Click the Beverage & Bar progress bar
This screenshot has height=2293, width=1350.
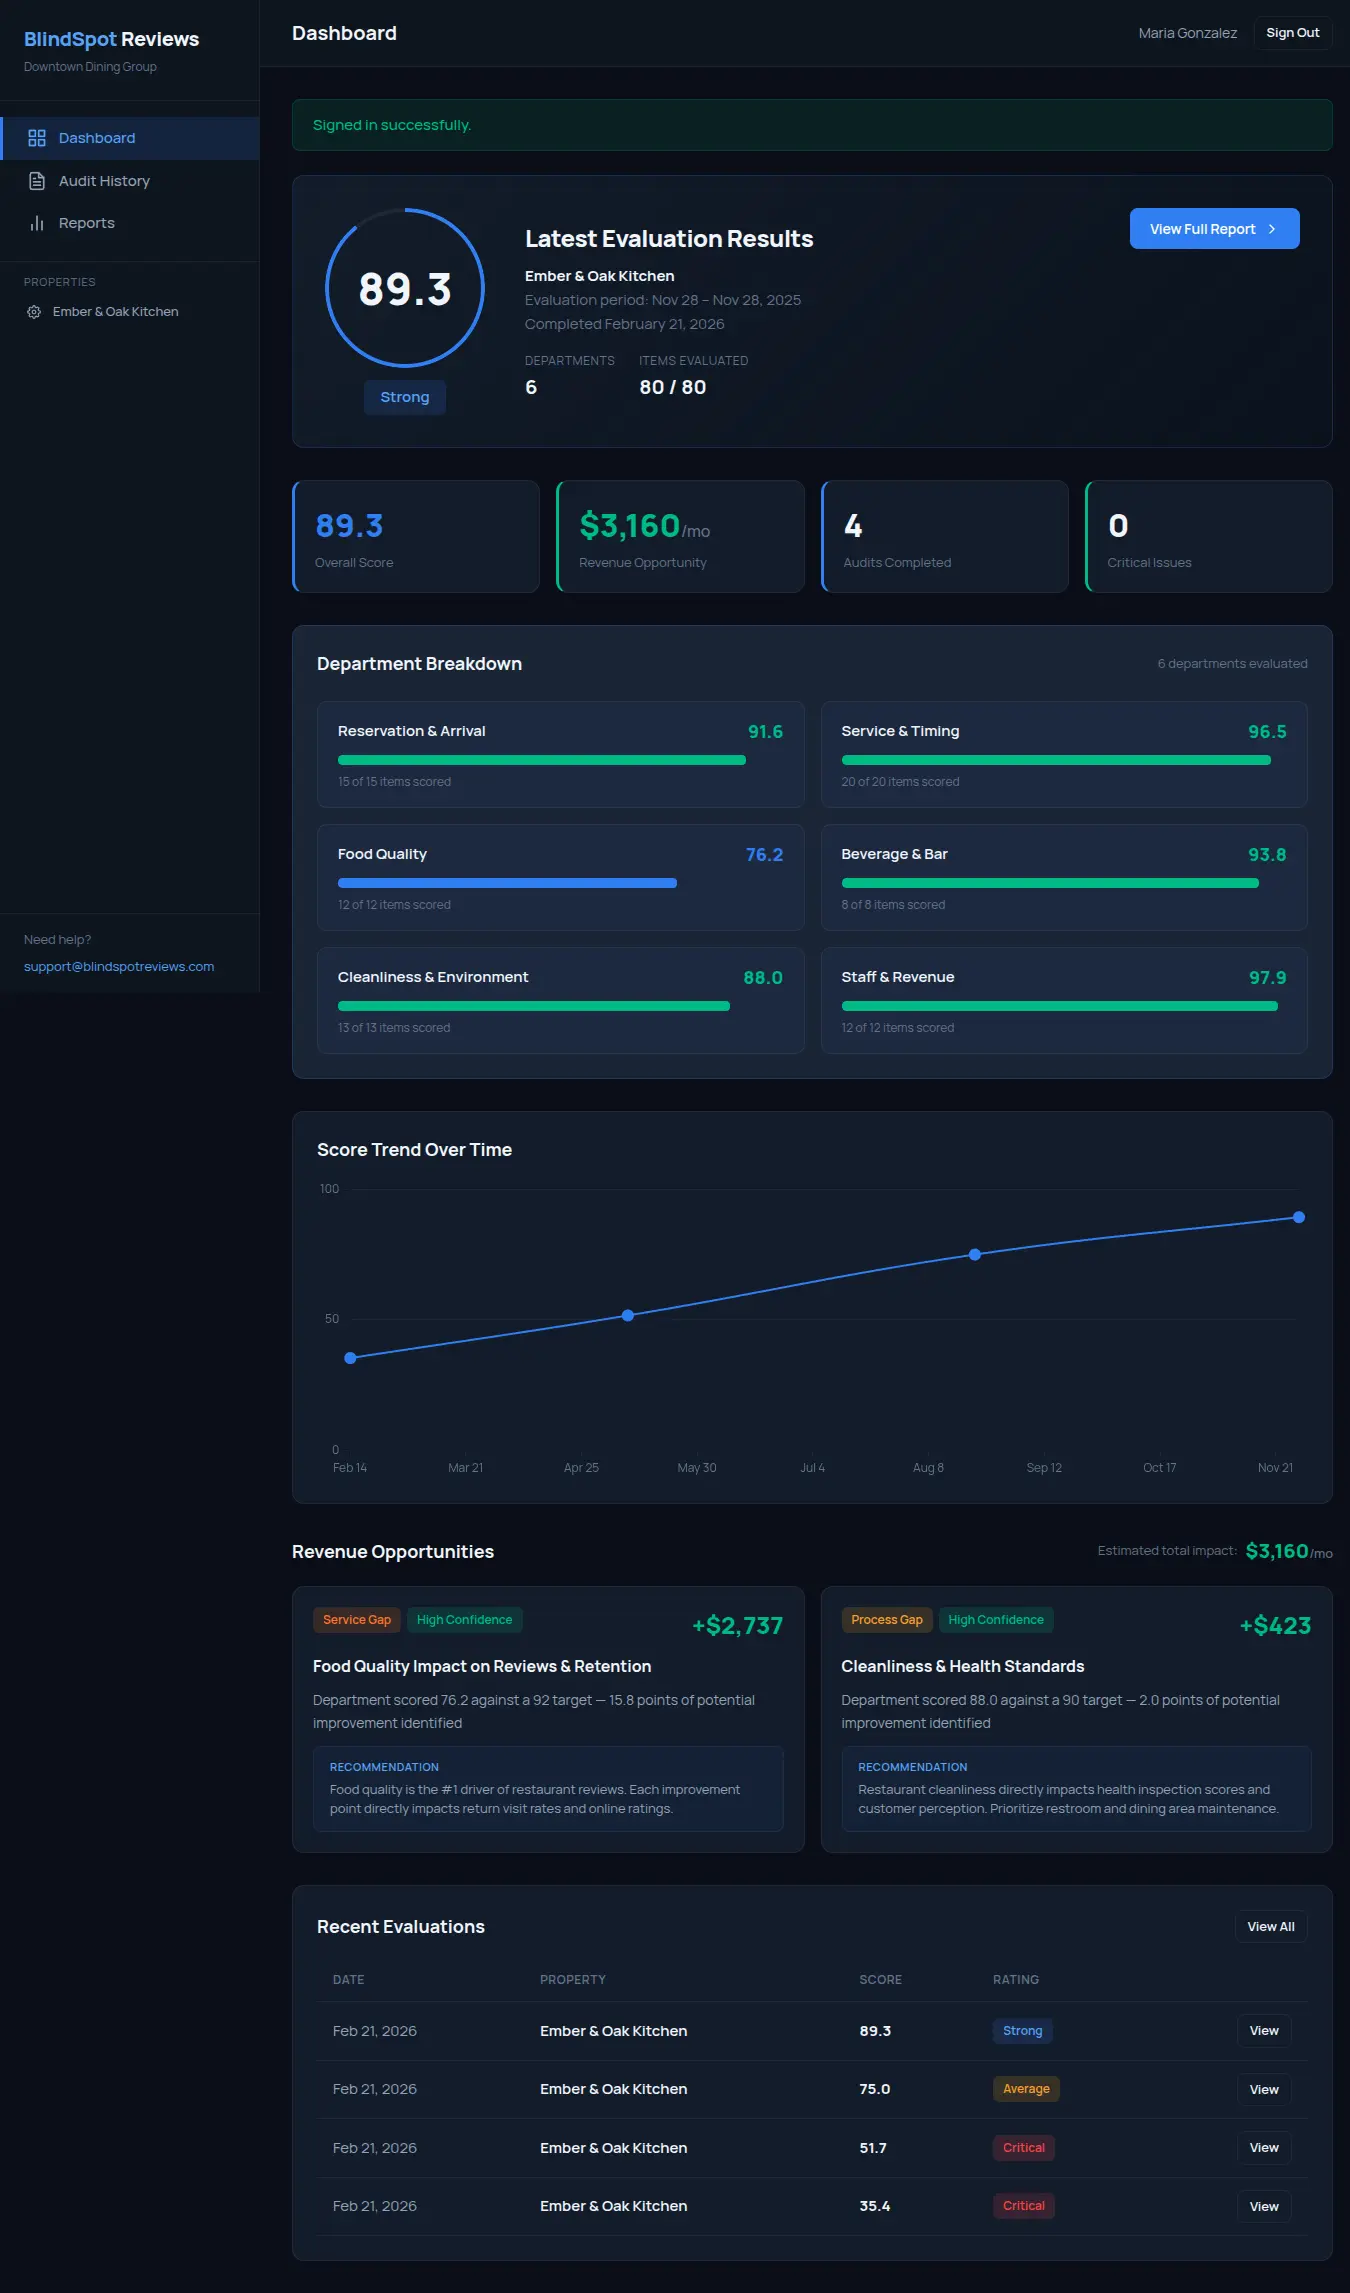[1050, 883]
